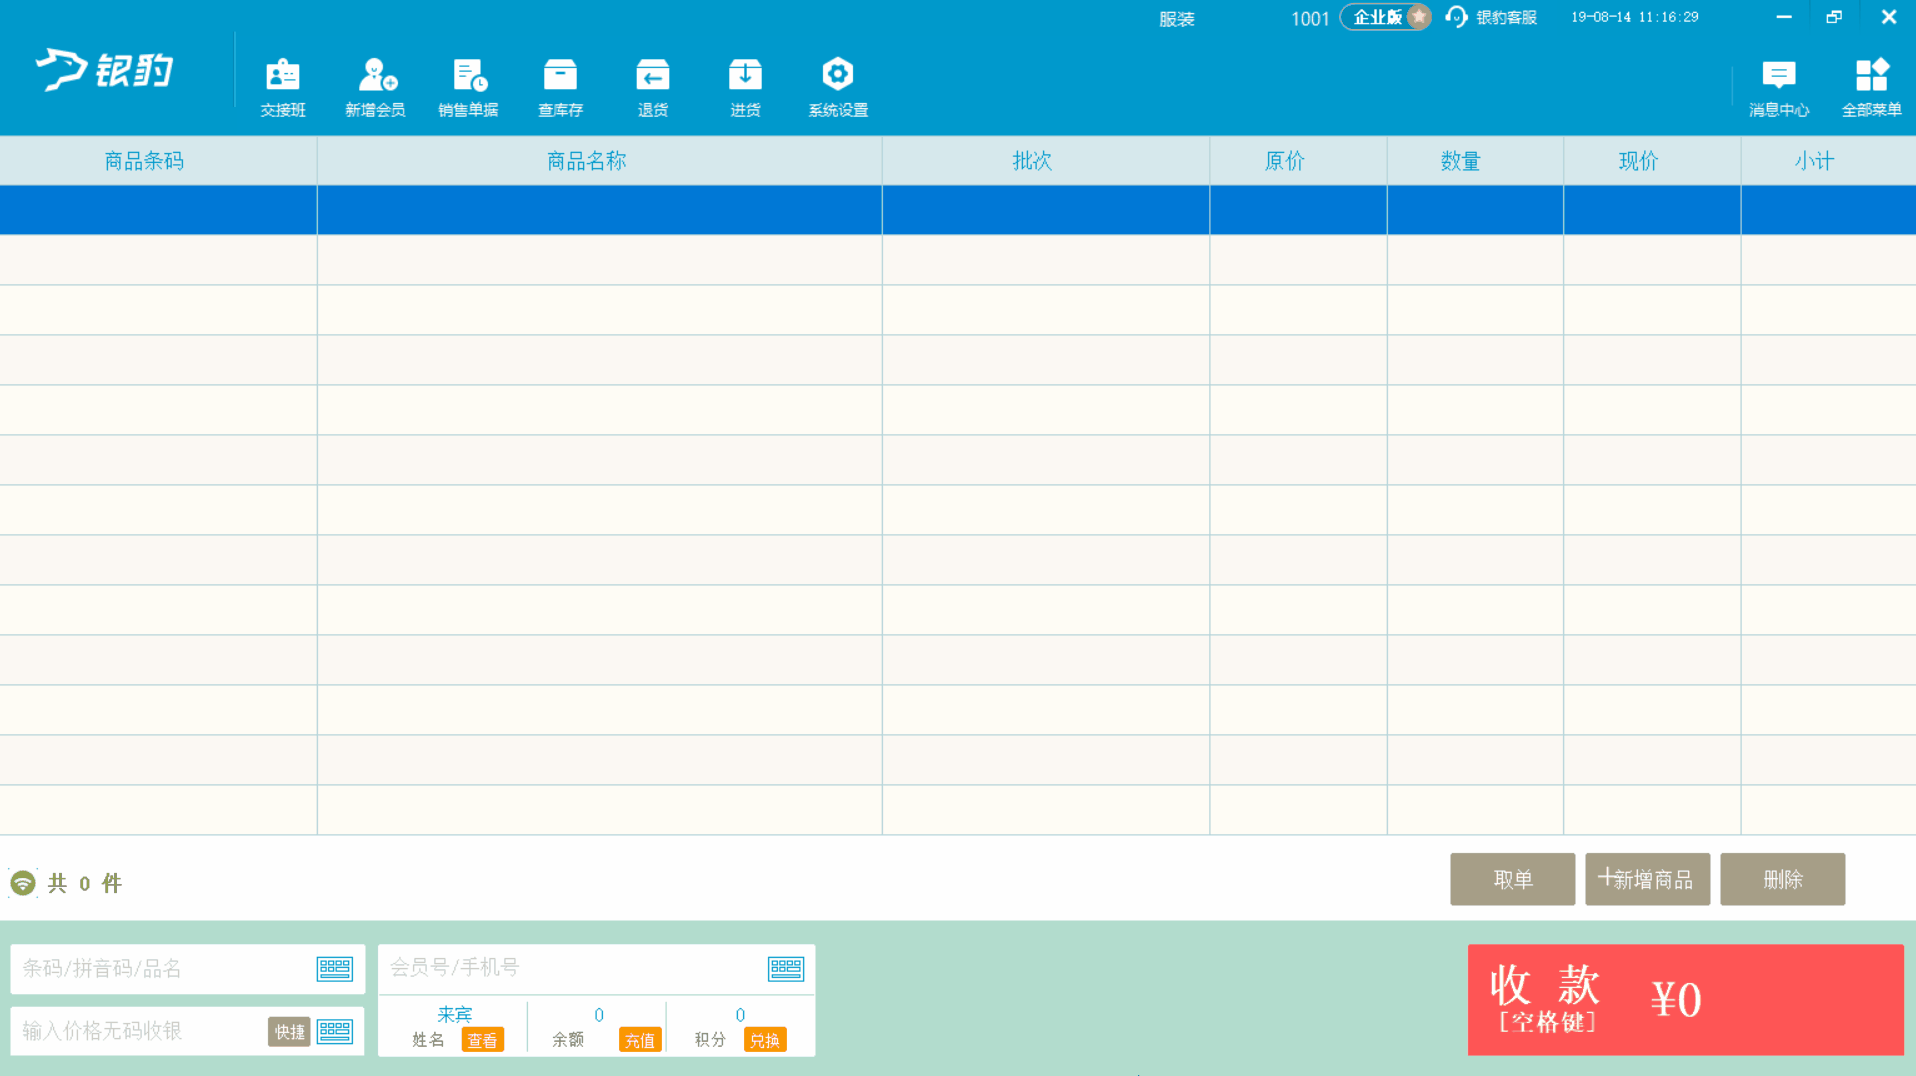
Task: Open the 交接班 shift handover icon
Action: (283, 87)
